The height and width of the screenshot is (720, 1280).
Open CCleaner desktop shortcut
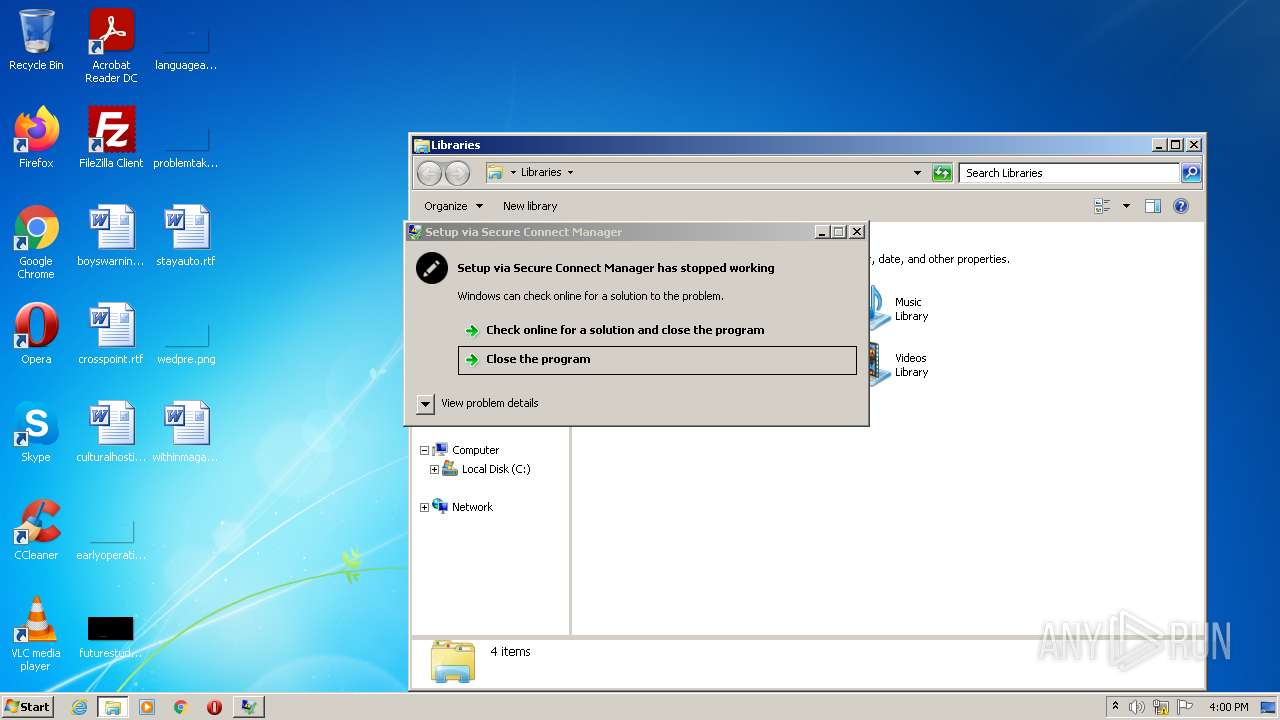click(x=36, y=530)
